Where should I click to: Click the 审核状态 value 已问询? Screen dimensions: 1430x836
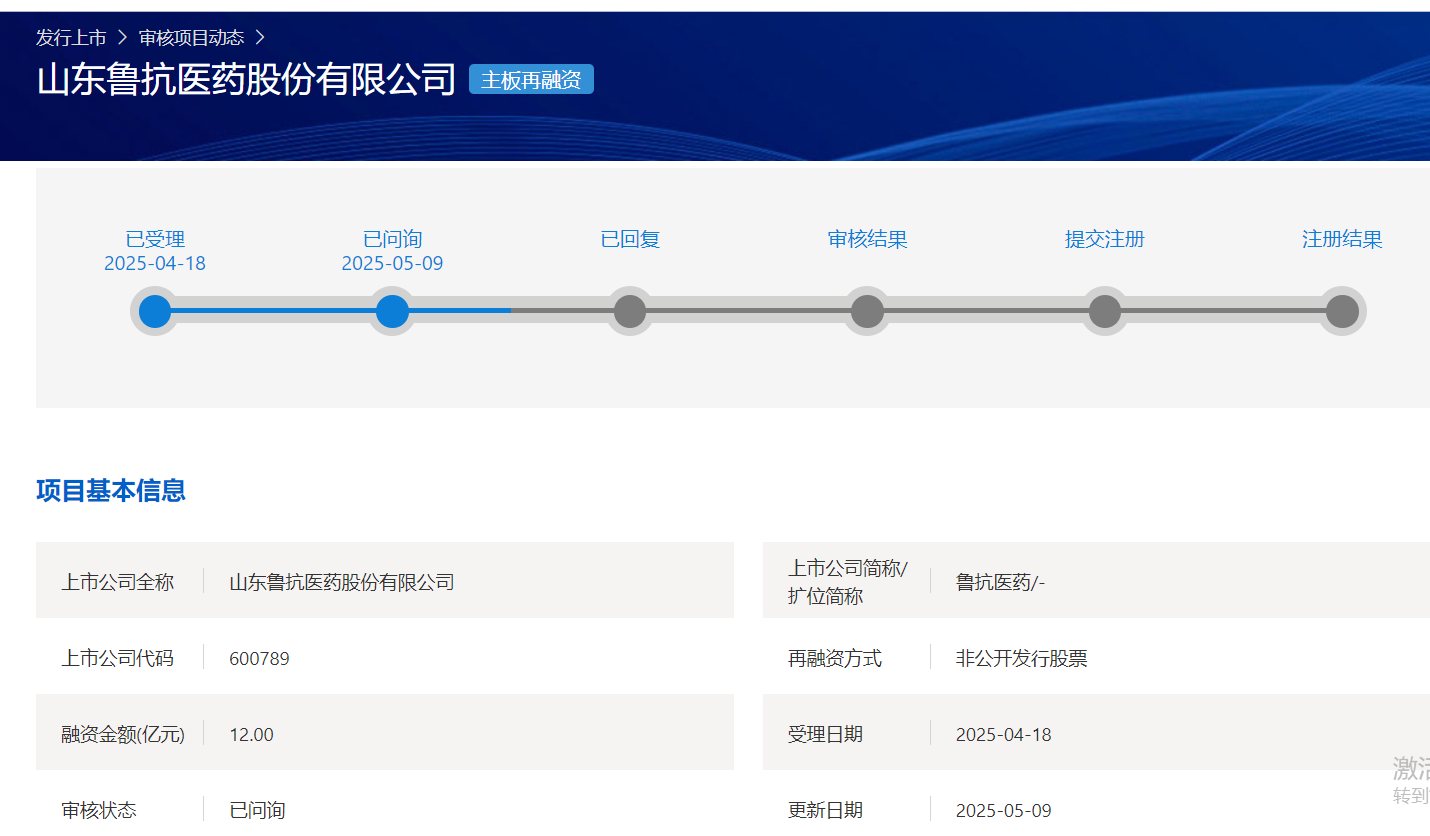pos(257,810)
